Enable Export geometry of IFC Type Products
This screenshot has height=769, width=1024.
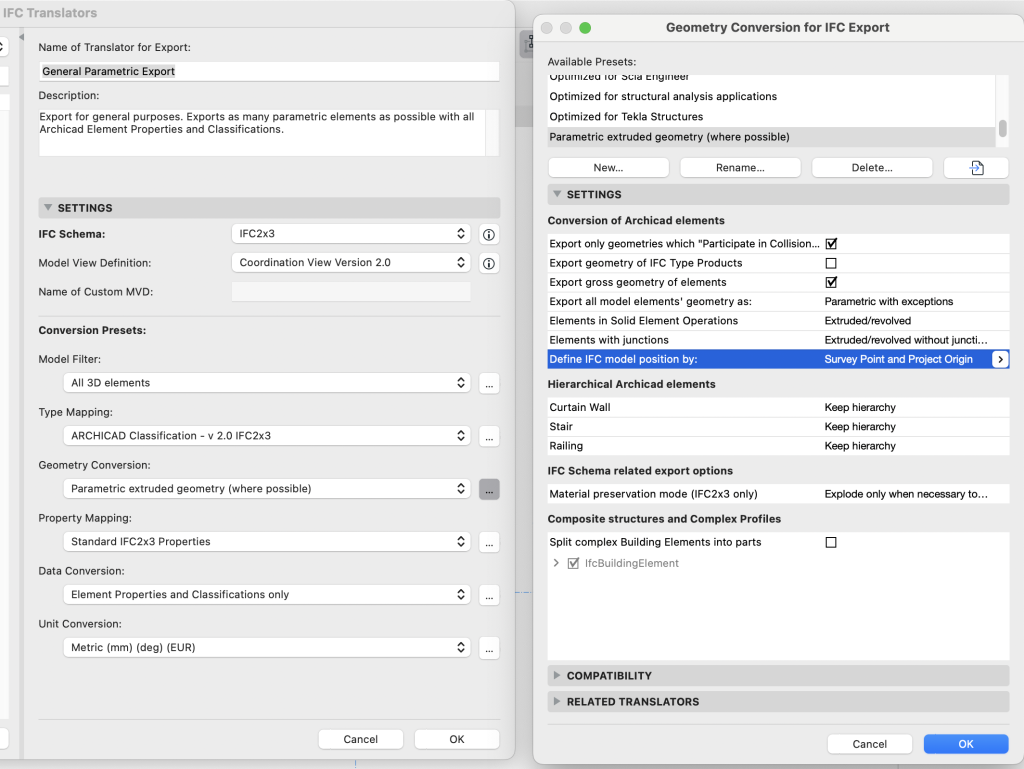[x=831, y=263]
